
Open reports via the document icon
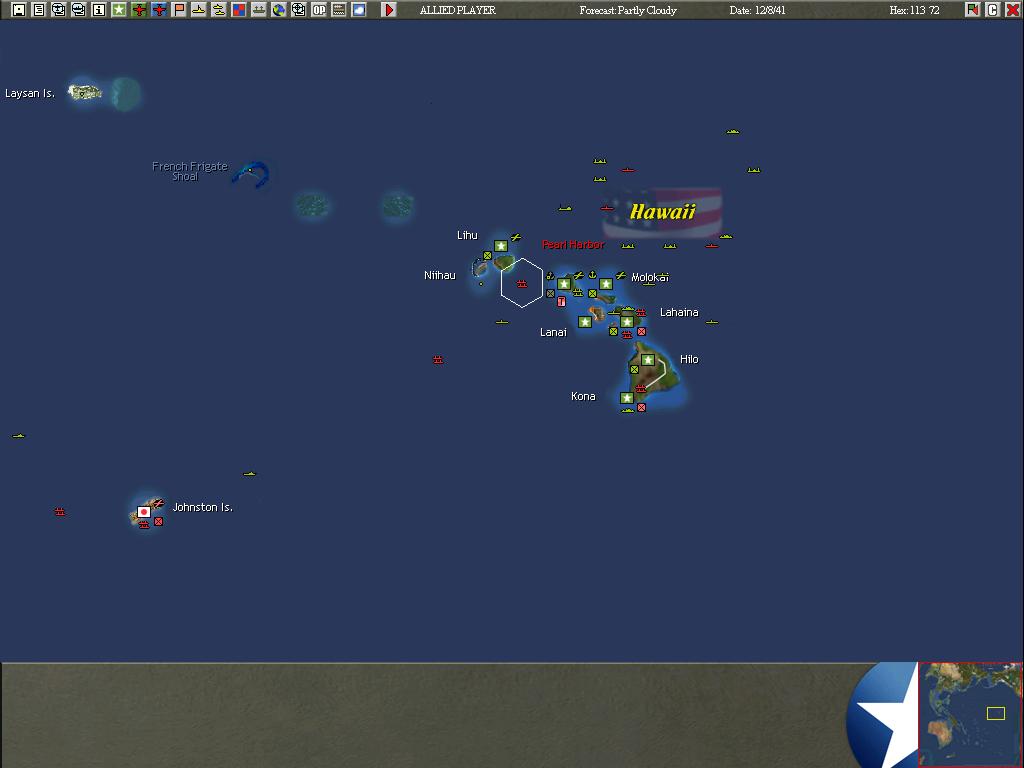click(37, 9)
